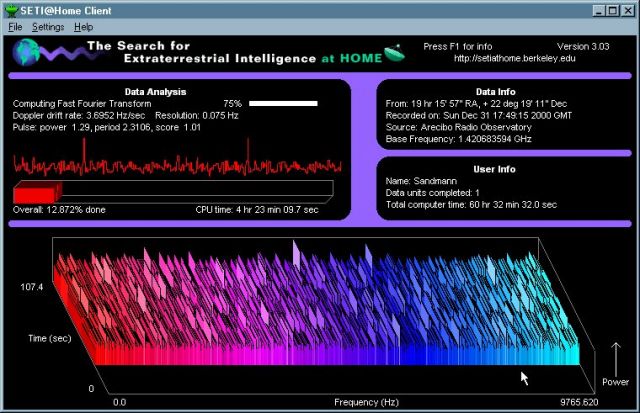Click the 'From: 19 hr 15' 57" RA' line
This screenshot has height=413, width=640.
[476, 104]
